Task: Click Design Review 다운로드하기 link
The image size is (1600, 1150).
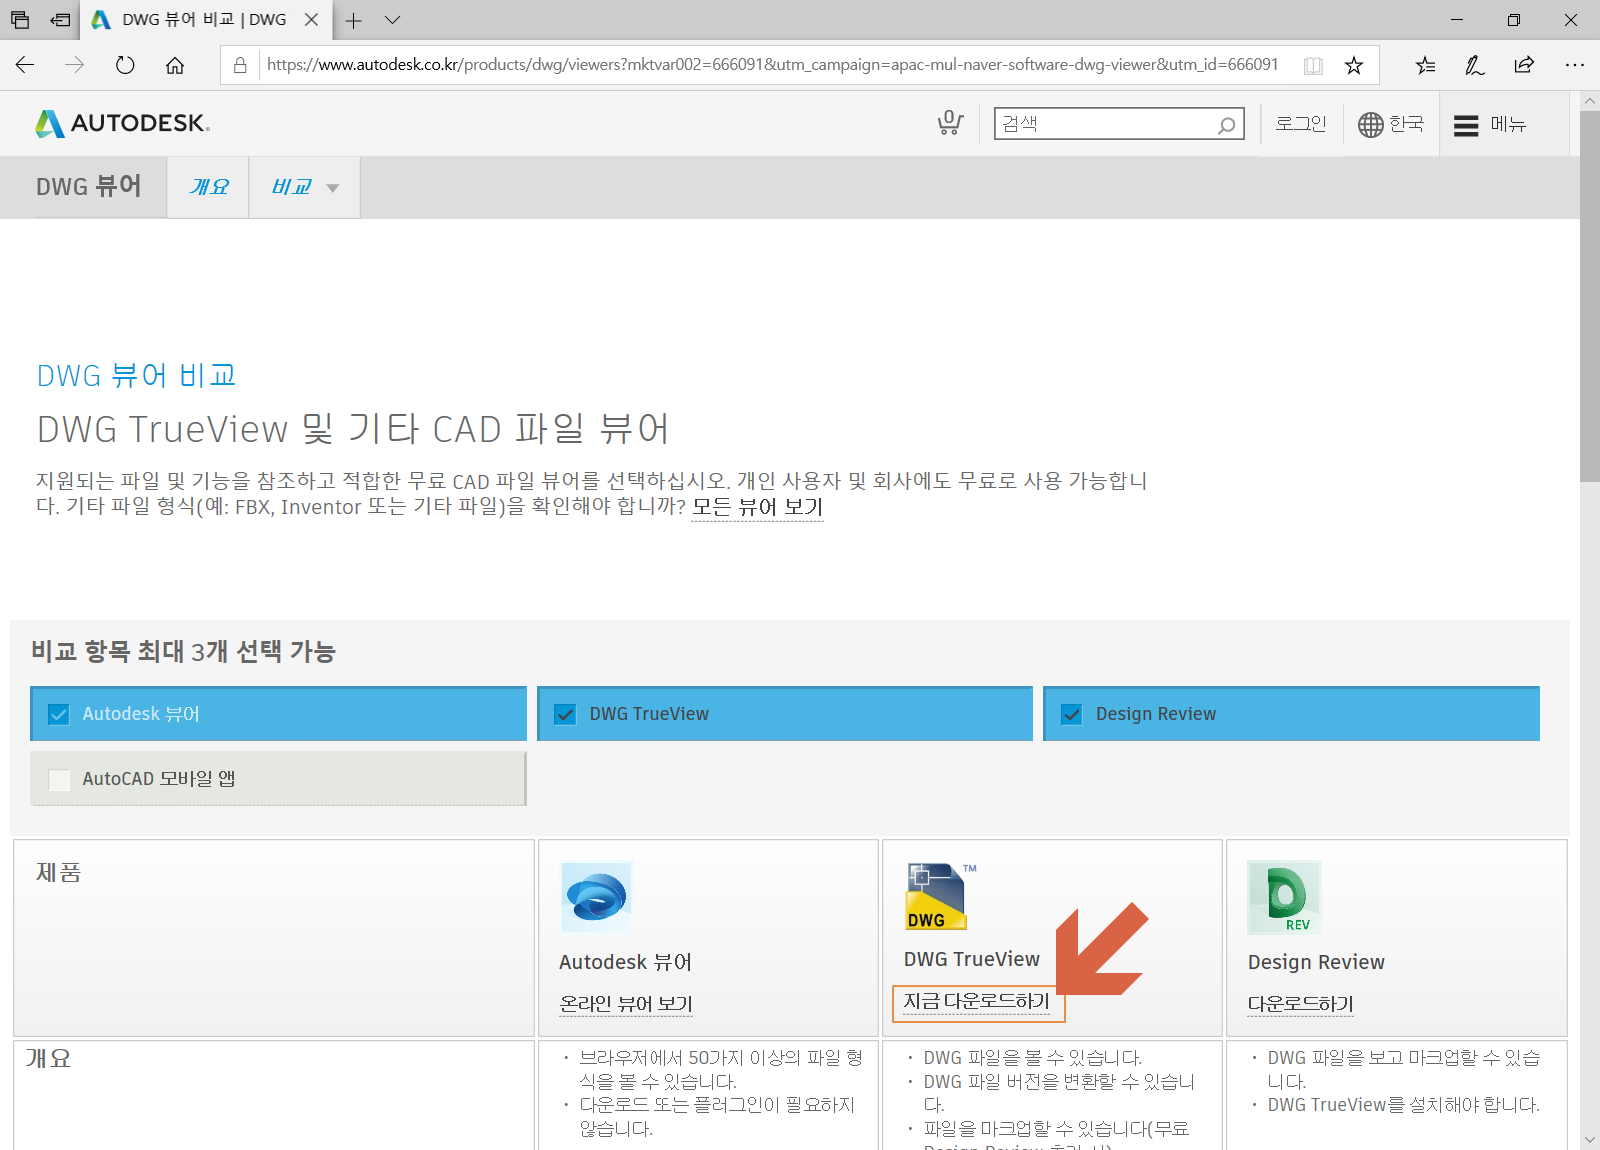Action: [1301, 1003]
